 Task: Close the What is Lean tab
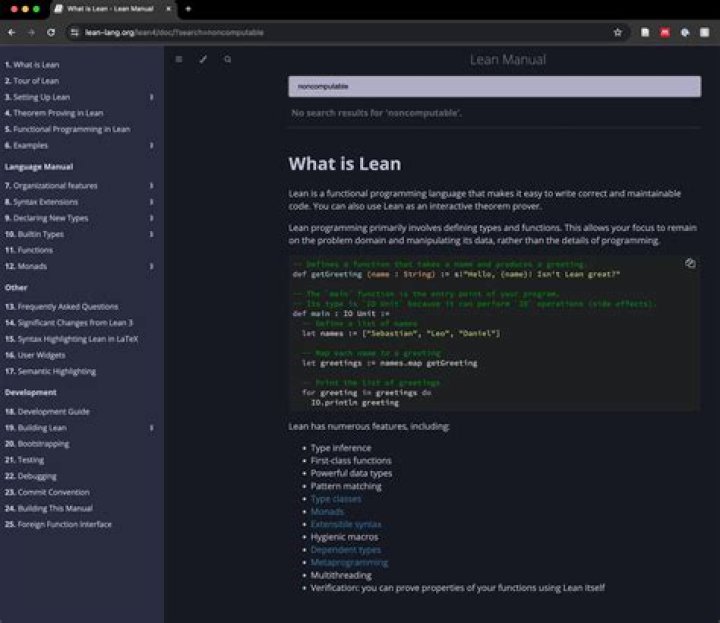click(169, 9)
